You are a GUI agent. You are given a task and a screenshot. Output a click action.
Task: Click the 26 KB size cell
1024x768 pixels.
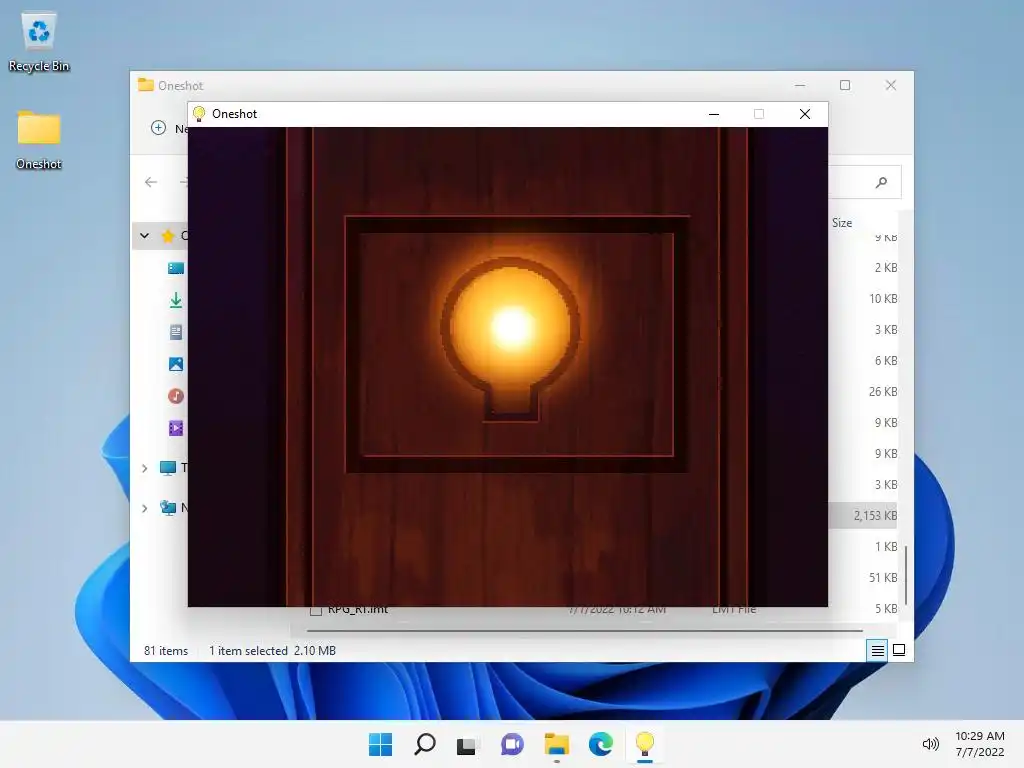pyautogui.click(x=882, y=391)
